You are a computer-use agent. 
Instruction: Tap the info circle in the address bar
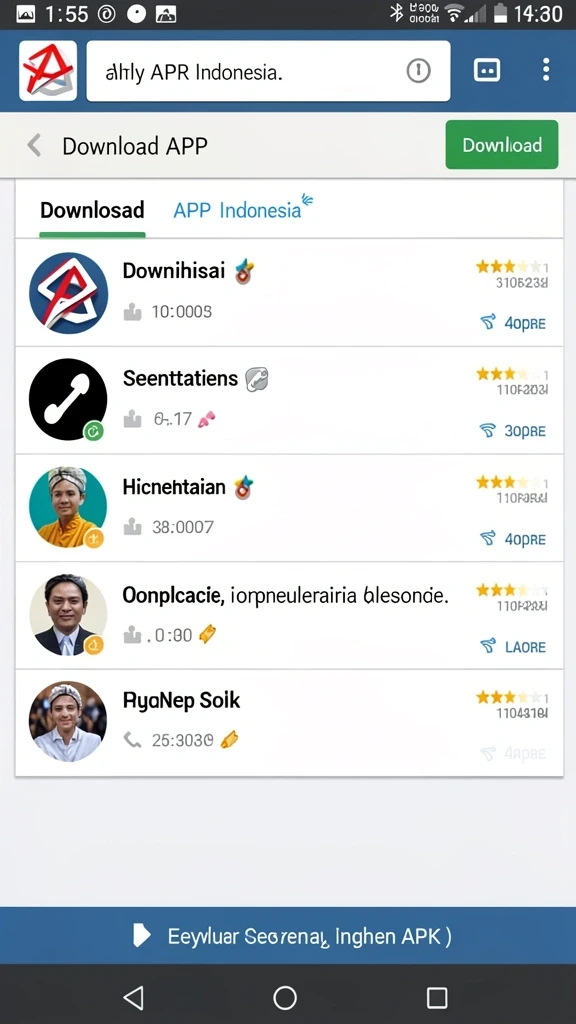pyautogui.click(x=419, y=71)
